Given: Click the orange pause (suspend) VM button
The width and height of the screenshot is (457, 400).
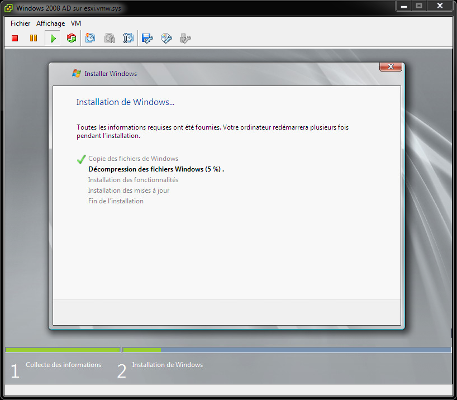Looking at the screenshot, I should 33,38.
